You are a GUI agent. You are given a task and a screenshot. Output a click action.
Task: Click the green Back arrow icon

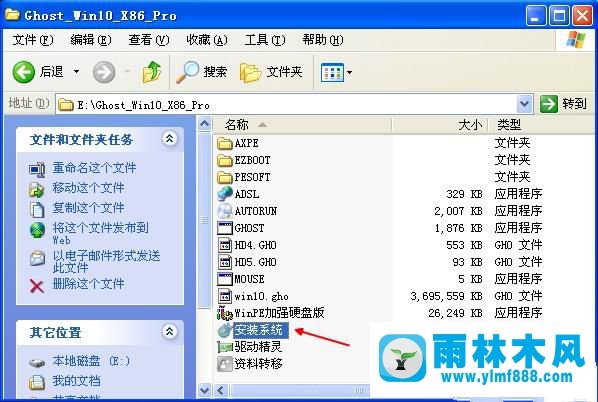(24, 72)
